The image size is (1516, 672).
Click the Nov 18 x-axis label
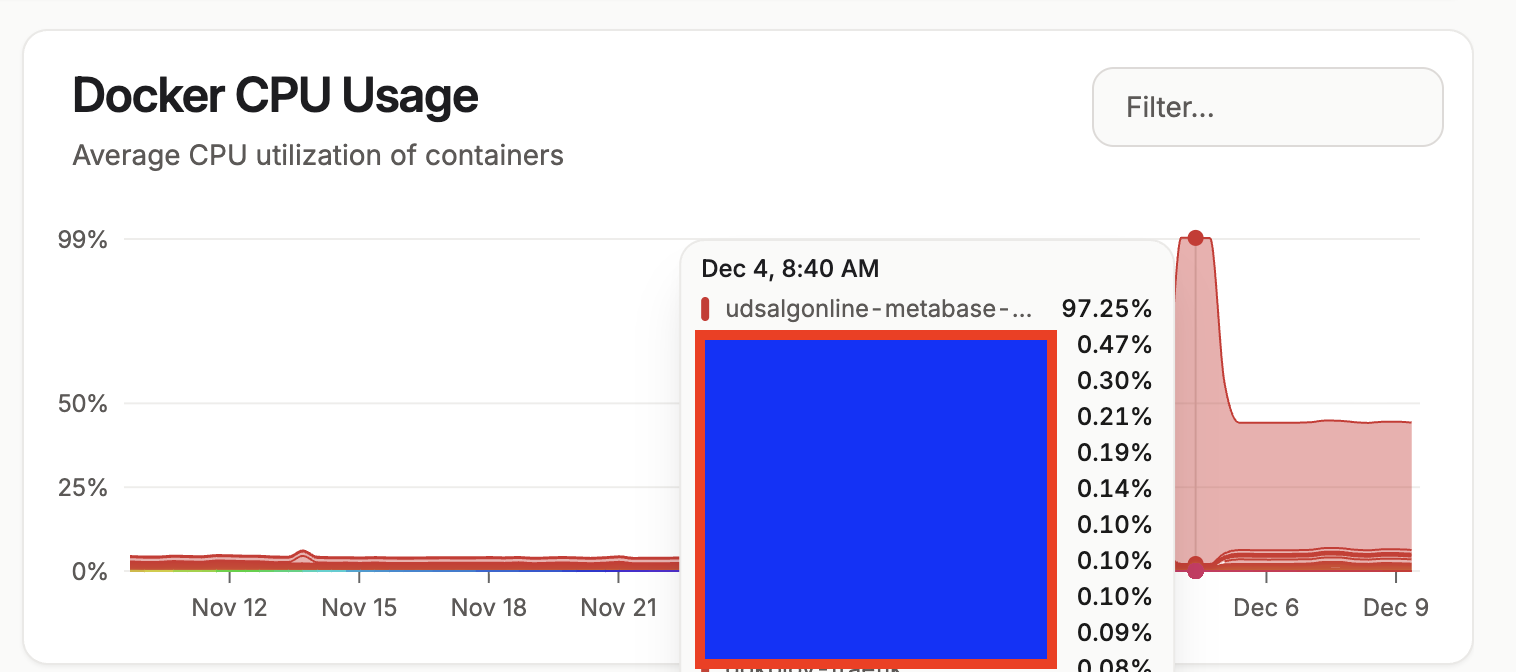click(488, 608)
